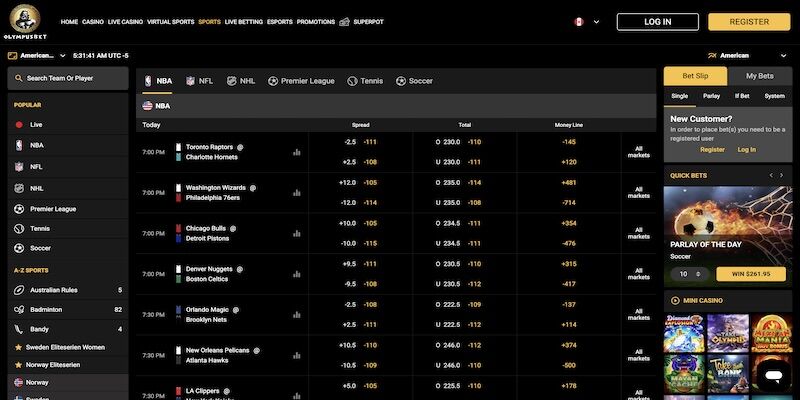Click WIN $261.95 parlay button
Image resolution: width=800 pixels, height=400 pixels.
[751, 274]
